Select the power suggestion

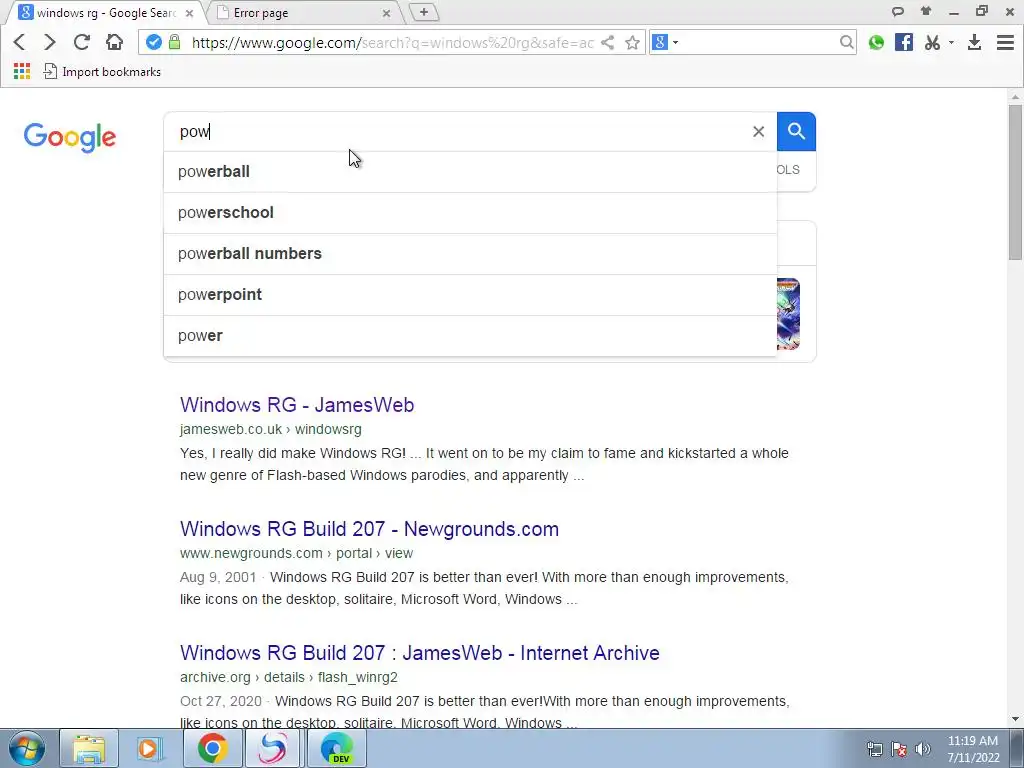coord(470,336)
